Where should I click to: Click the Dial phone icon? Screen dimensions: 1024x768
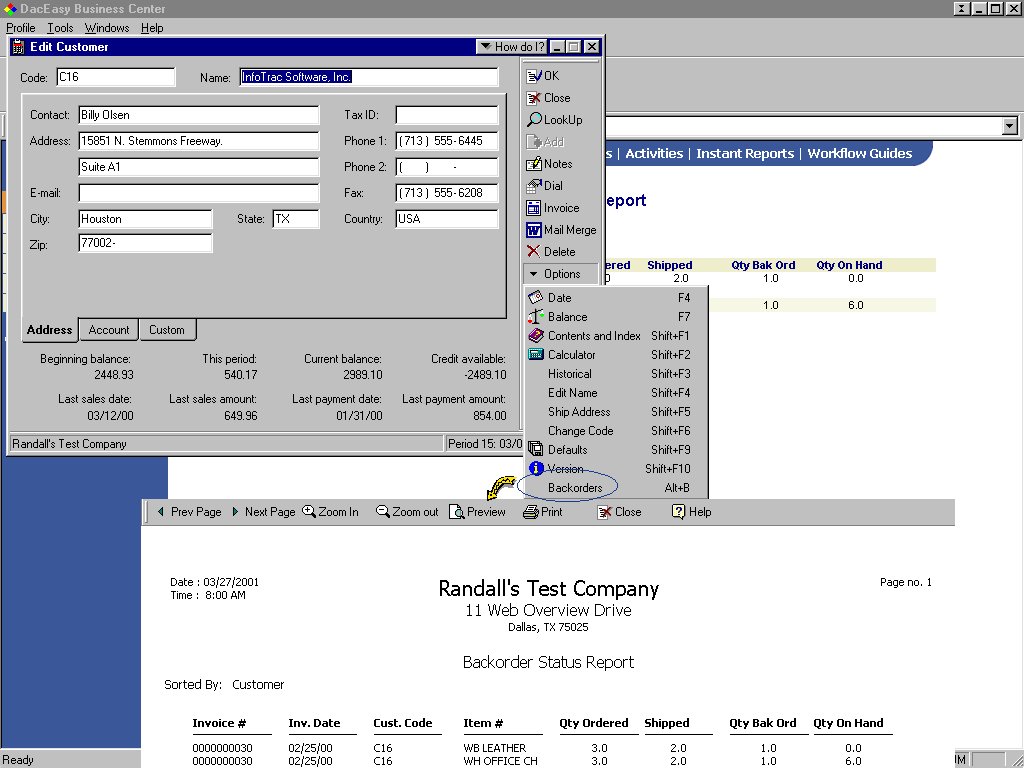point(534,186)
